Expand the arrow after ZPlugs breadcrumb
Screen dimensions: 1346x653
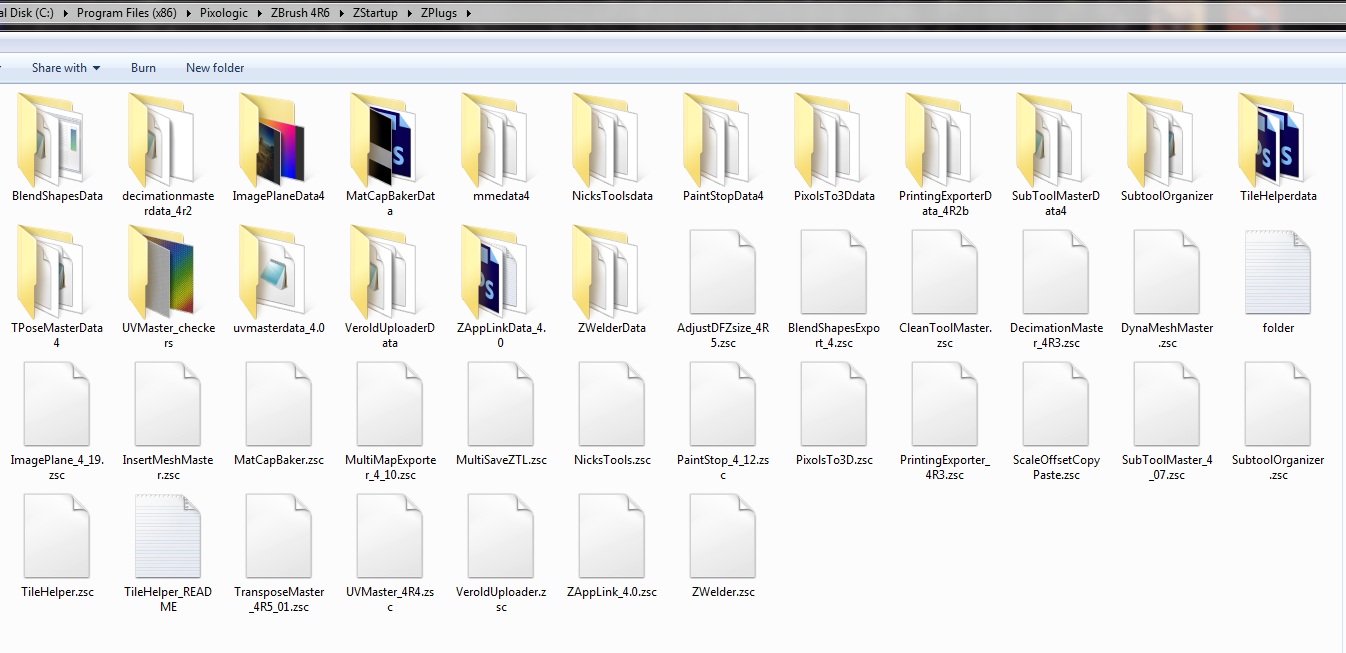(x=467, y=13)
